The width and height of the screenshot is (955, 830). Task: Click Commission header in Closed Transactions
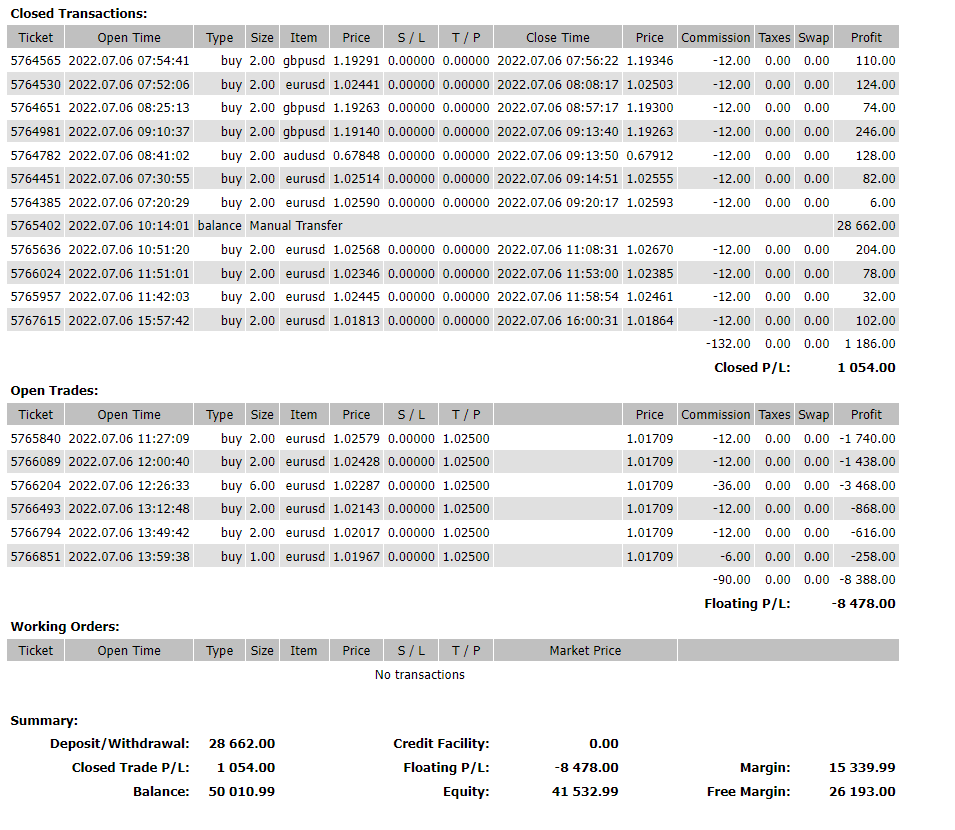pos(716,37)
